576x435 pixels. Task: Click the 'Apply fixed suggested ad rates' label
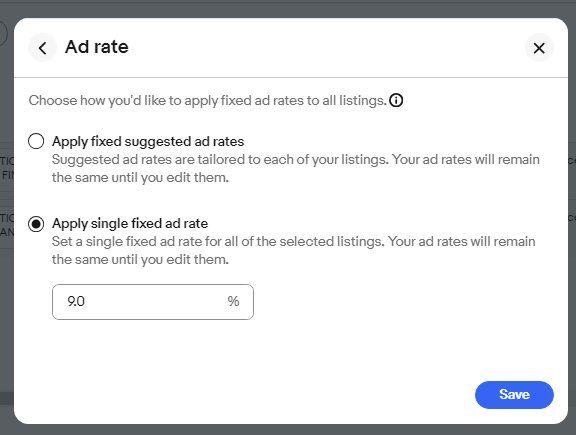click(148, 141)
